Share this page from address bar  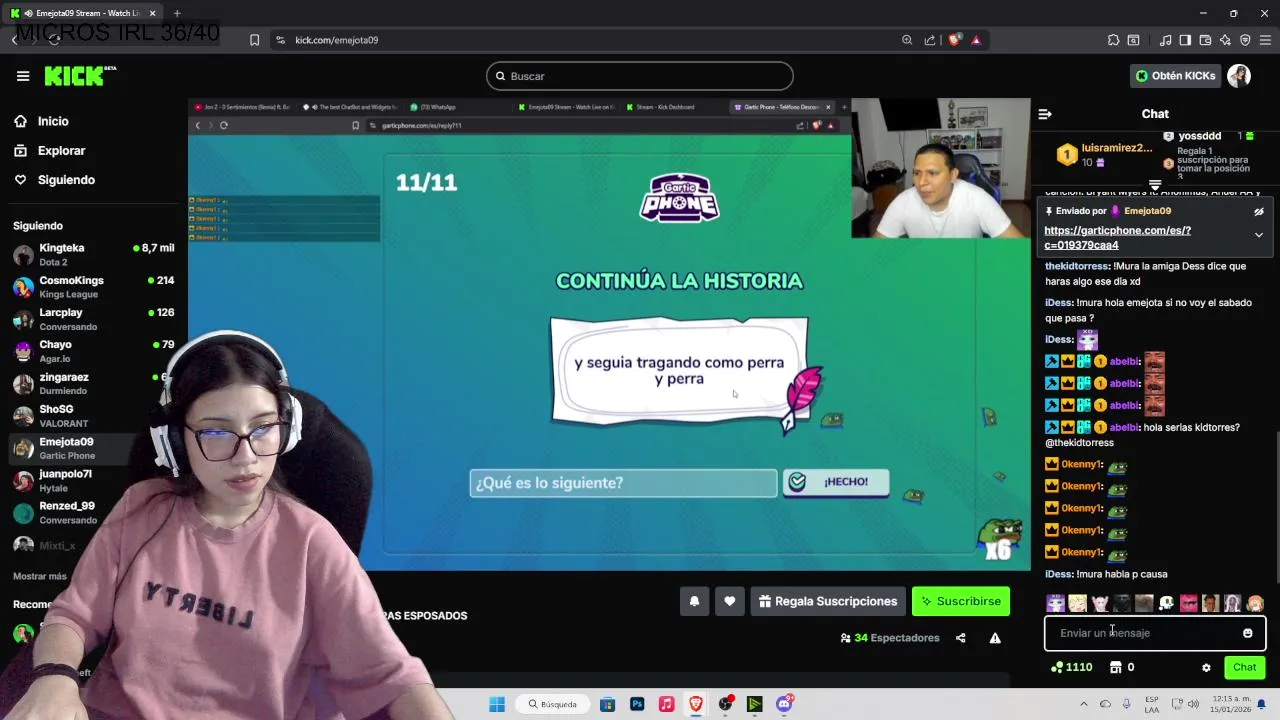point(930,40)
